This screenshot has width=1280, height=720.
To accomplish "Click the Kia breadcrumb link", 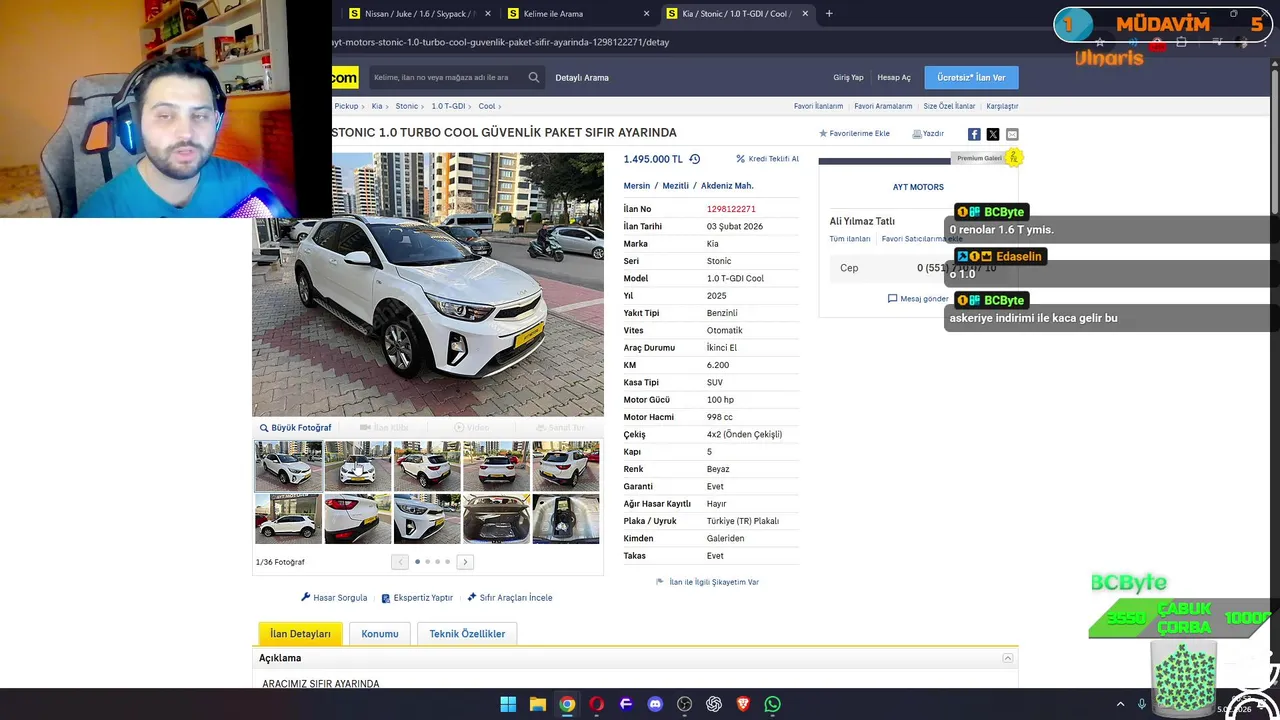I will [x=377, y=106].
